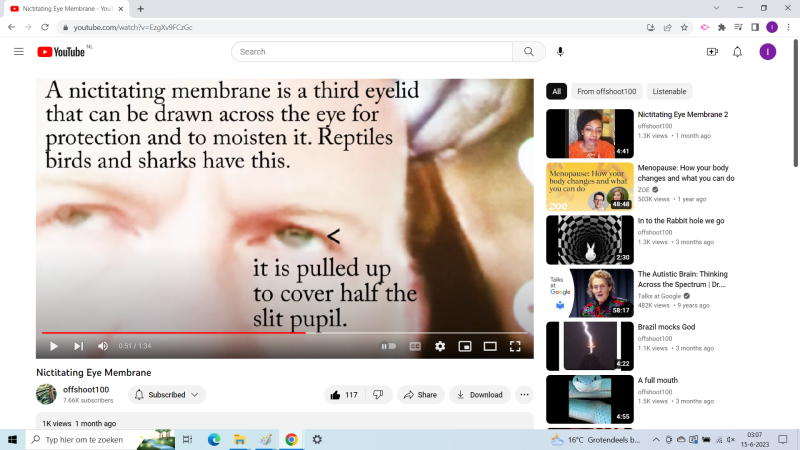Open offshoot100 channel avatar
This screenshot has height=450, width=800.
46,394
